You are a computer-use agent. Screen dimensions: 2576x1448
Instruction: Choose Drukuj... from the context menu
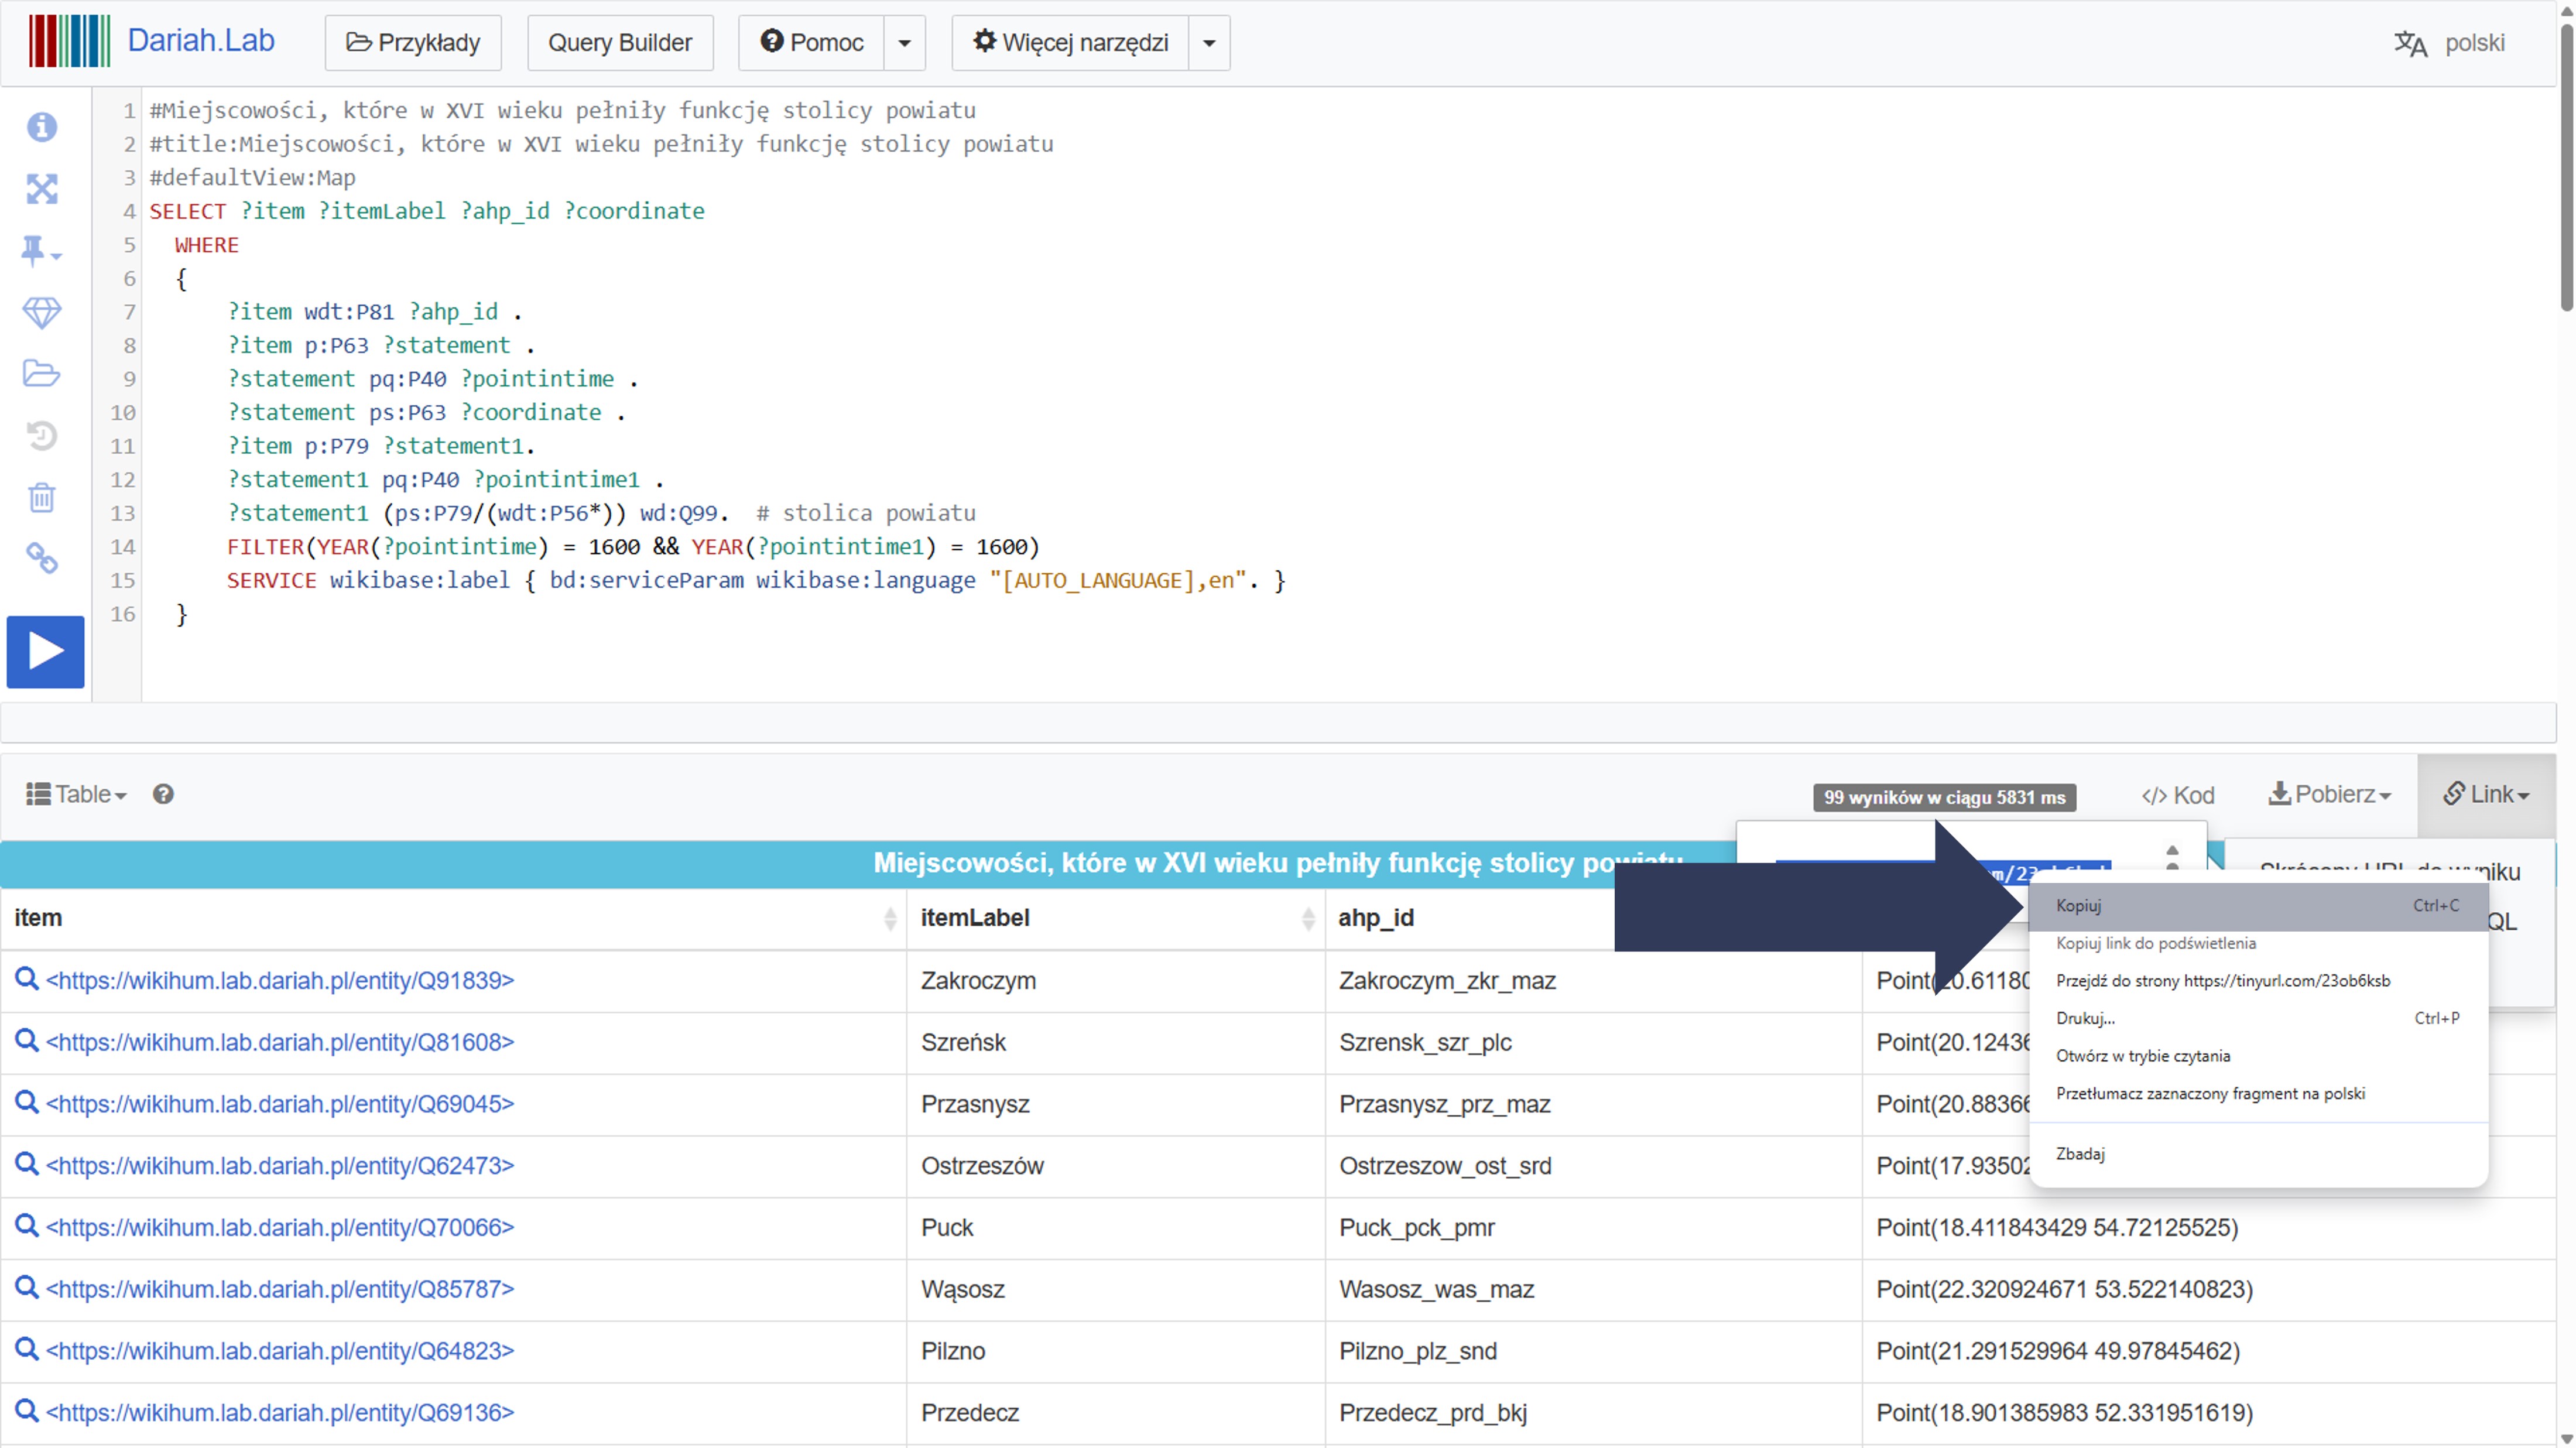click(2085, 1018)
